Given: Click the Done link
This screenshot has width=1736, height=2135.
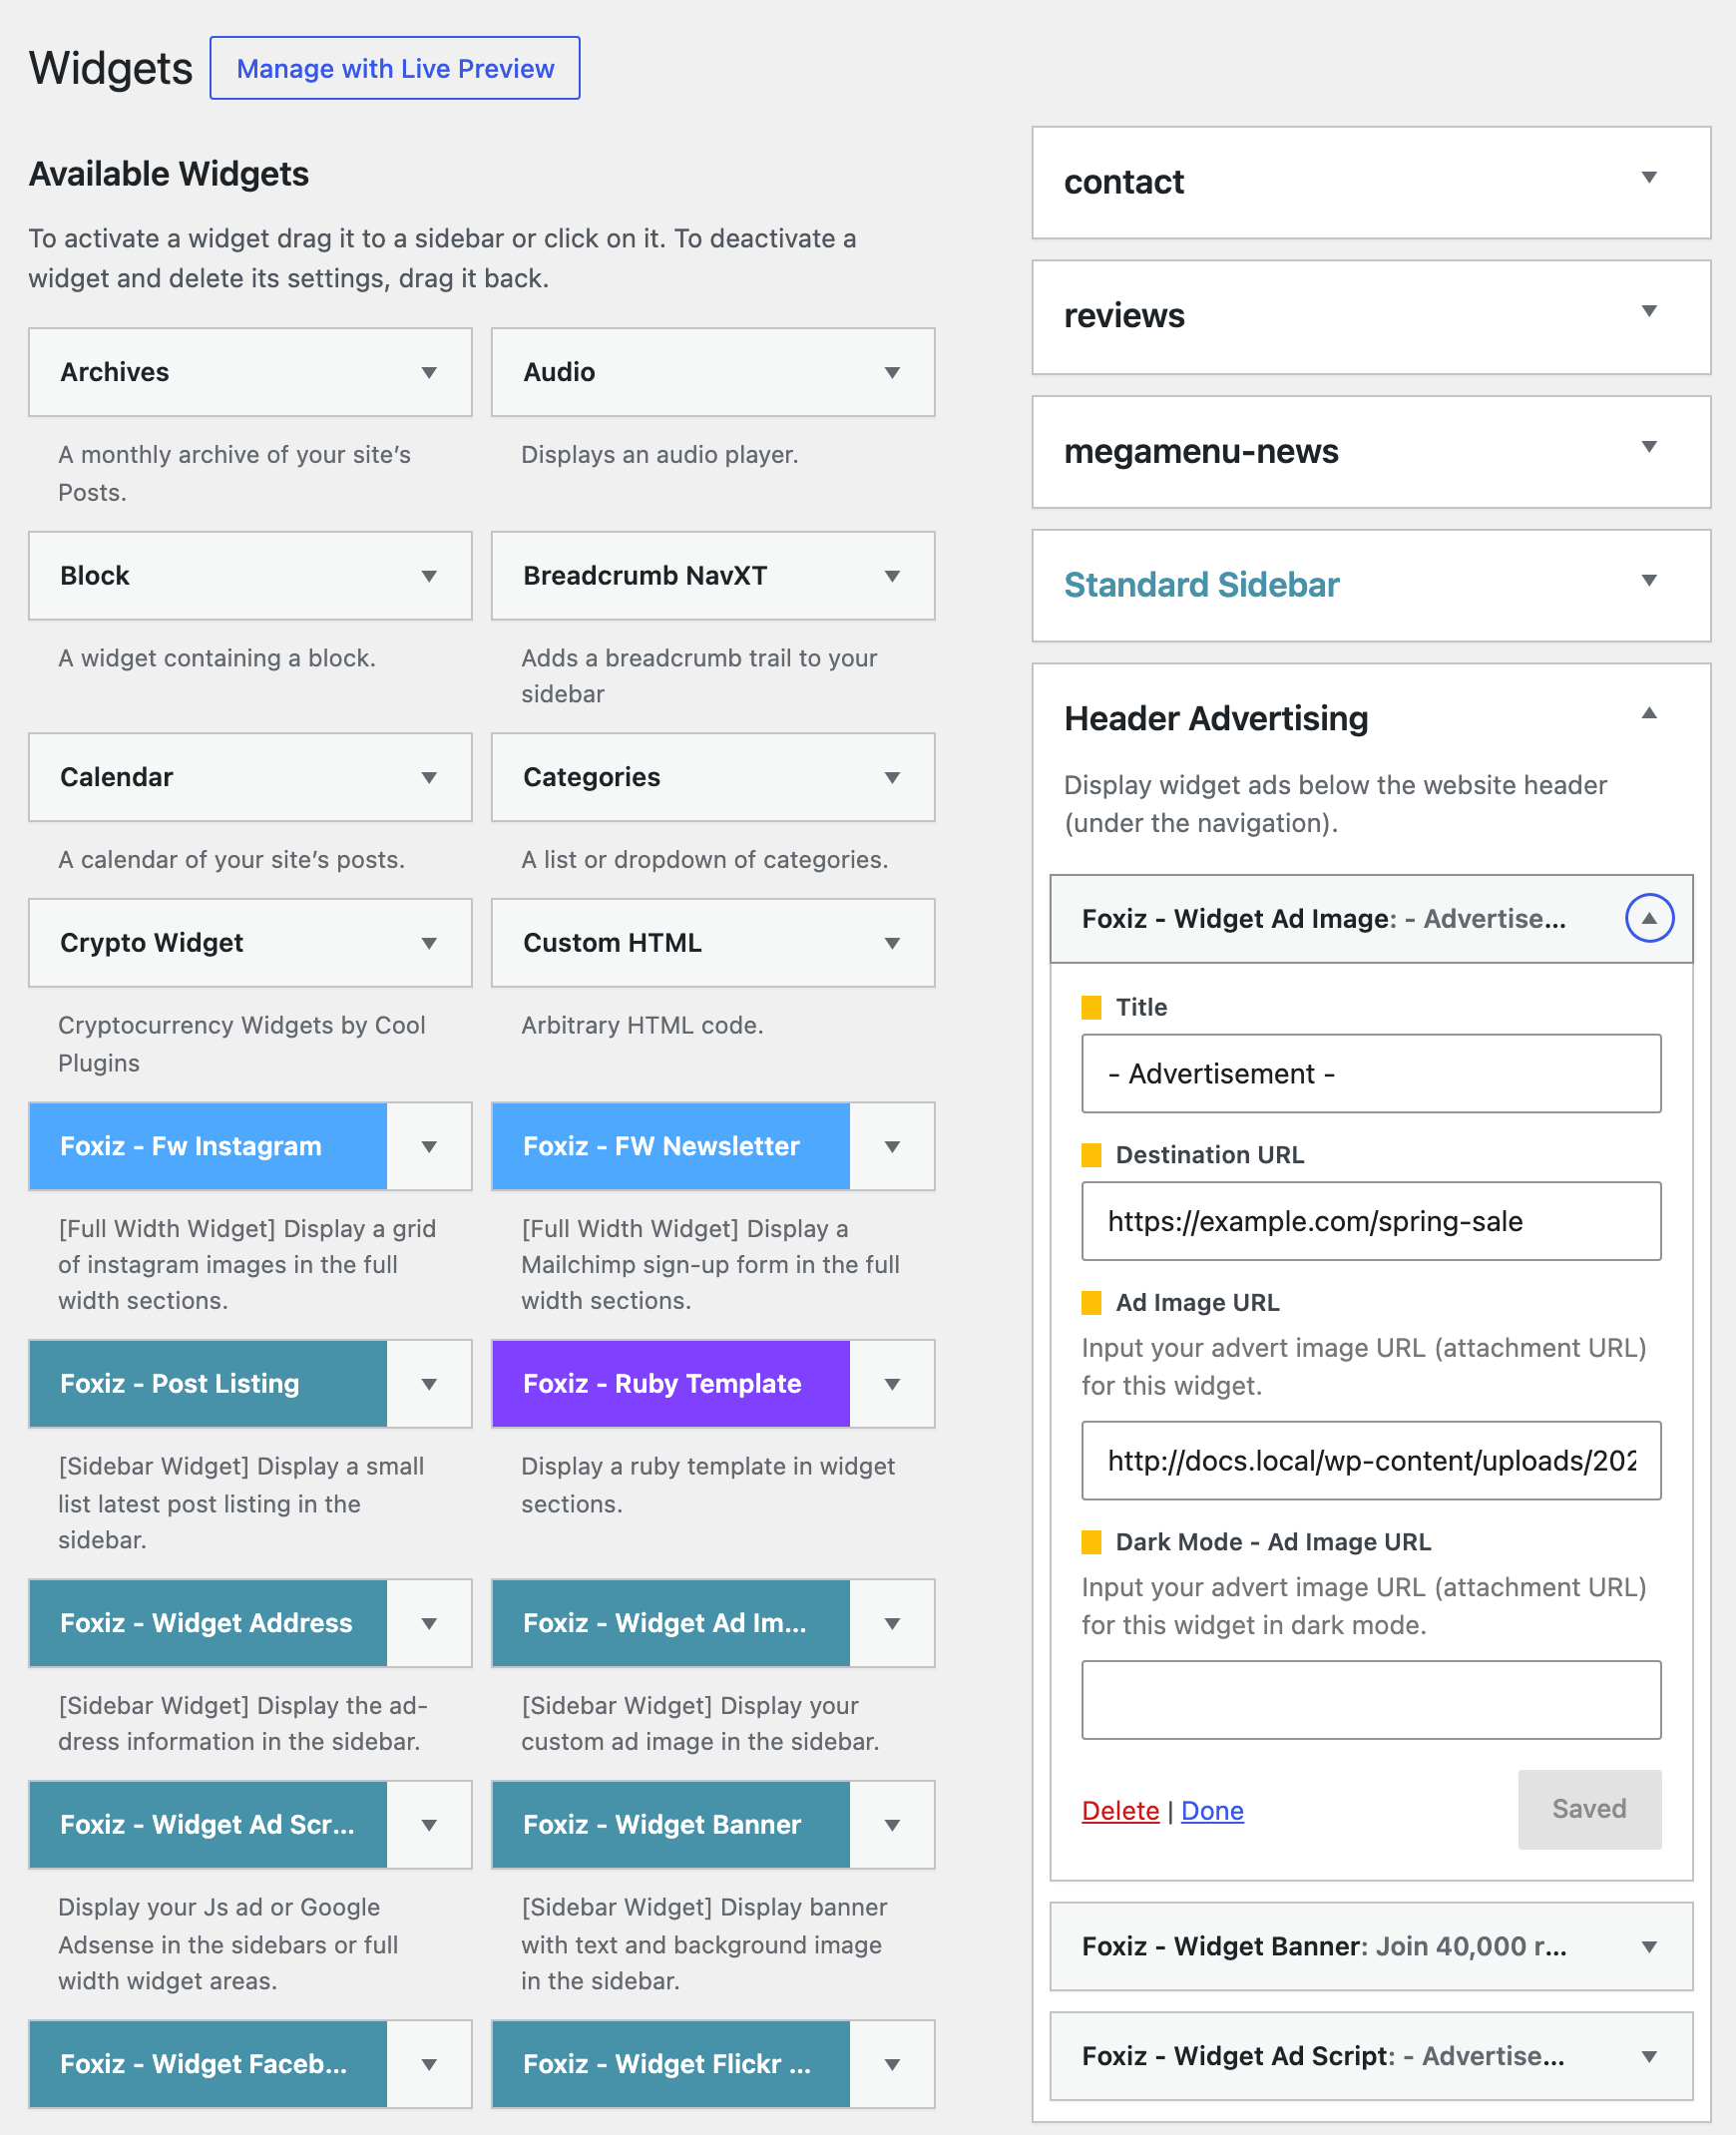Looking at the screenshot, I should tap(1212, 1811).
